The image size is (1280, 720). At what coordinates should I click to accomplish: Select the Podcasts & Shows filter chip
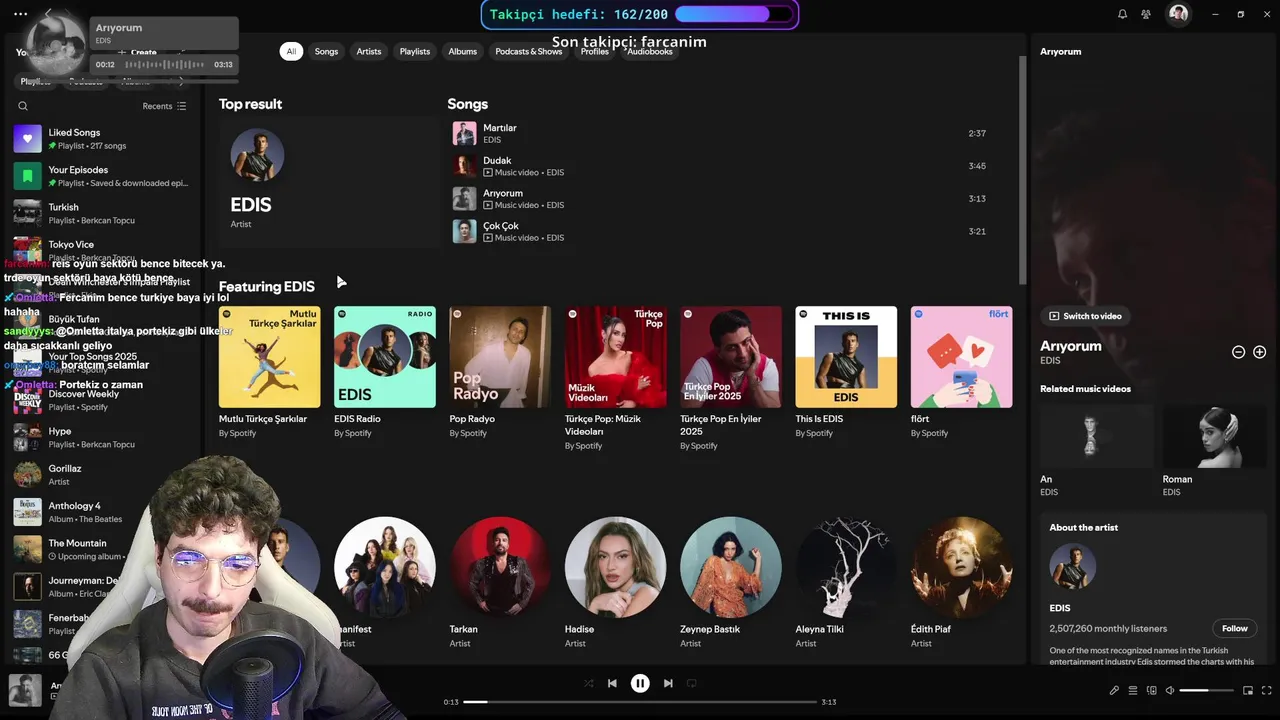click(x=529, y=51)
